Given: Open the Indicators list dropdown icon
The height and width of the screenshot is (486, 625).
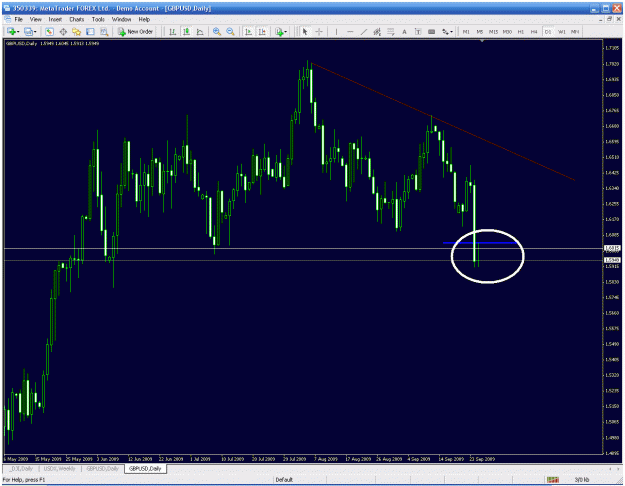Looking at the screenshot, I should [281, 32].
